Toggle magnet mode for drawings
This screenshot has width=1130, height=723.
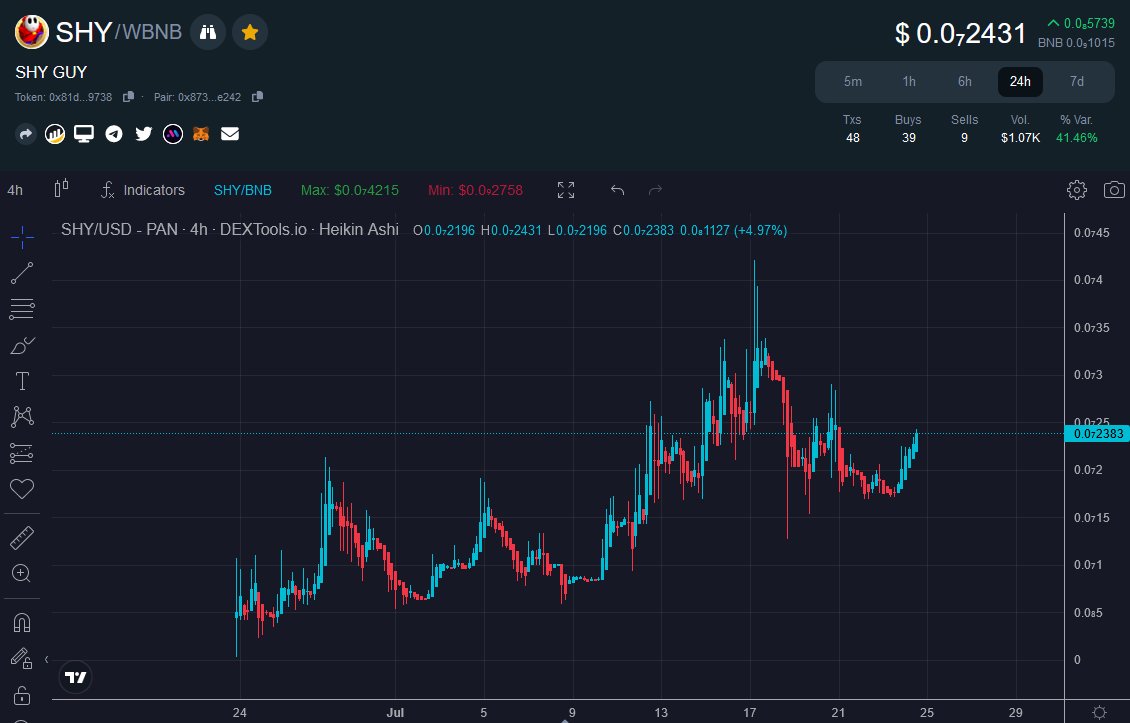pos(22,623)
